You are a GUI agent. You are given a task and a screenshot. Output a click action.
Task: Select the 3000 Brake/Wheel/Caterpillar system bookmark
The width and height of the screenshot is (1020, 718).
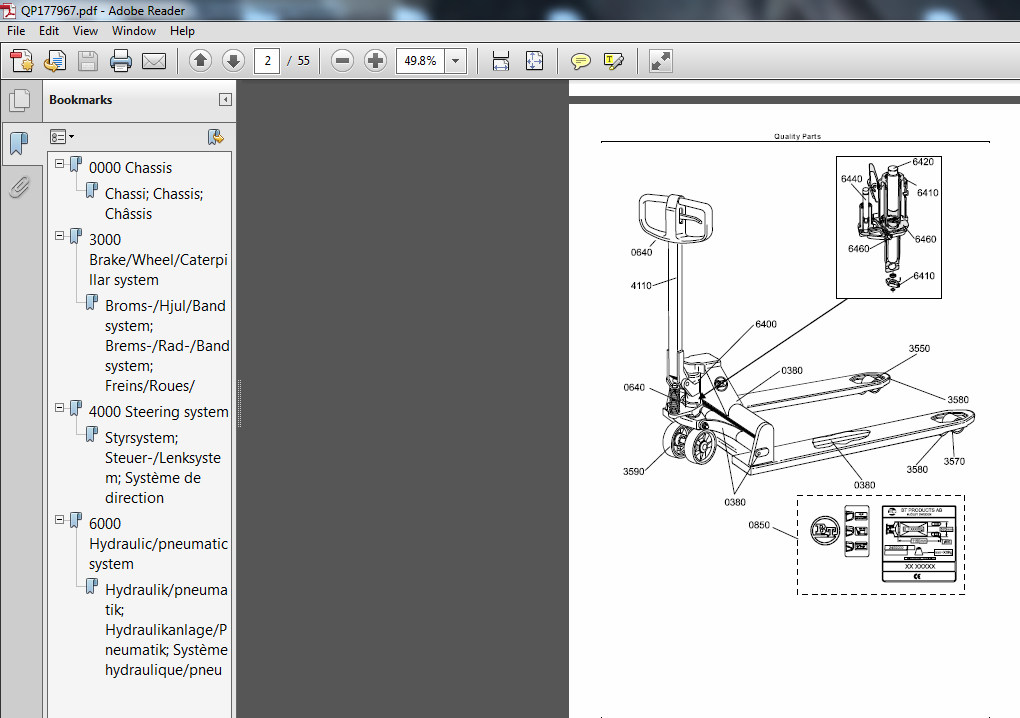click(158, 259)
